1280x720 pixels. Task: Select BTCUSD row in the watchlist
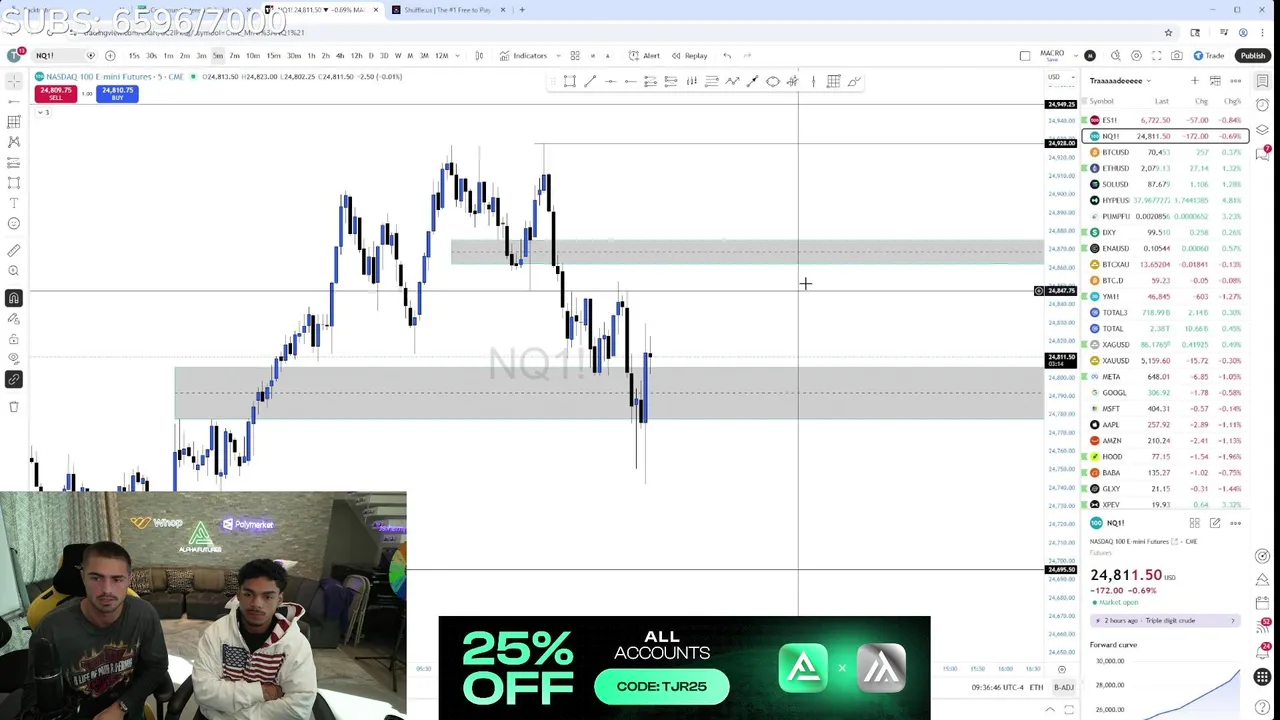coord(1164,152)
